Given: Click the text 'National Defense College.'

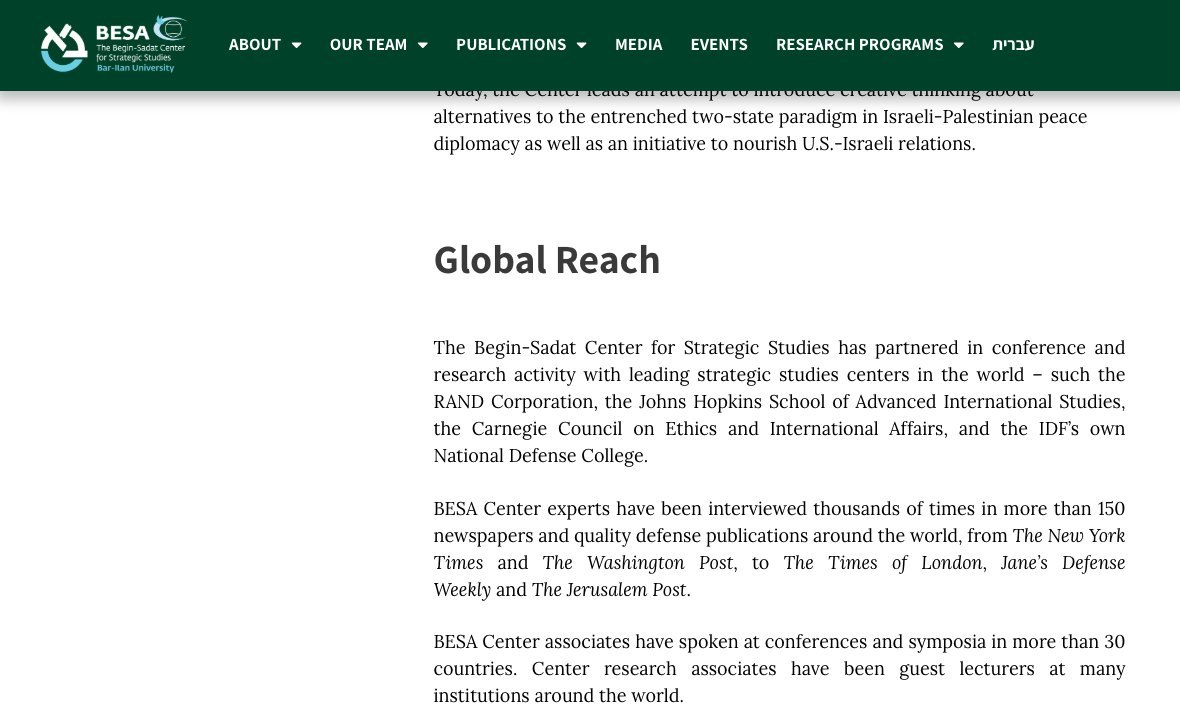Looking at the screenshot, I should pyautogui.click(x=540, y=455).
